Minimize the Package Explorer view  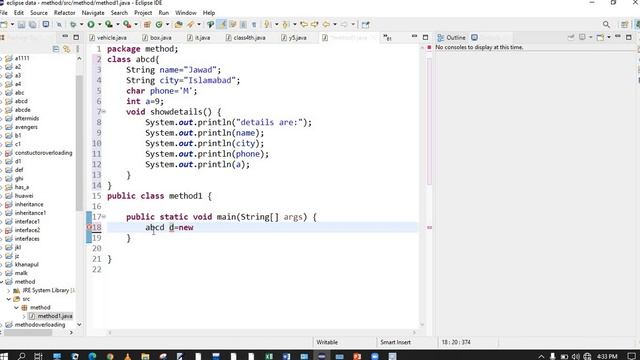pos(65,37)
